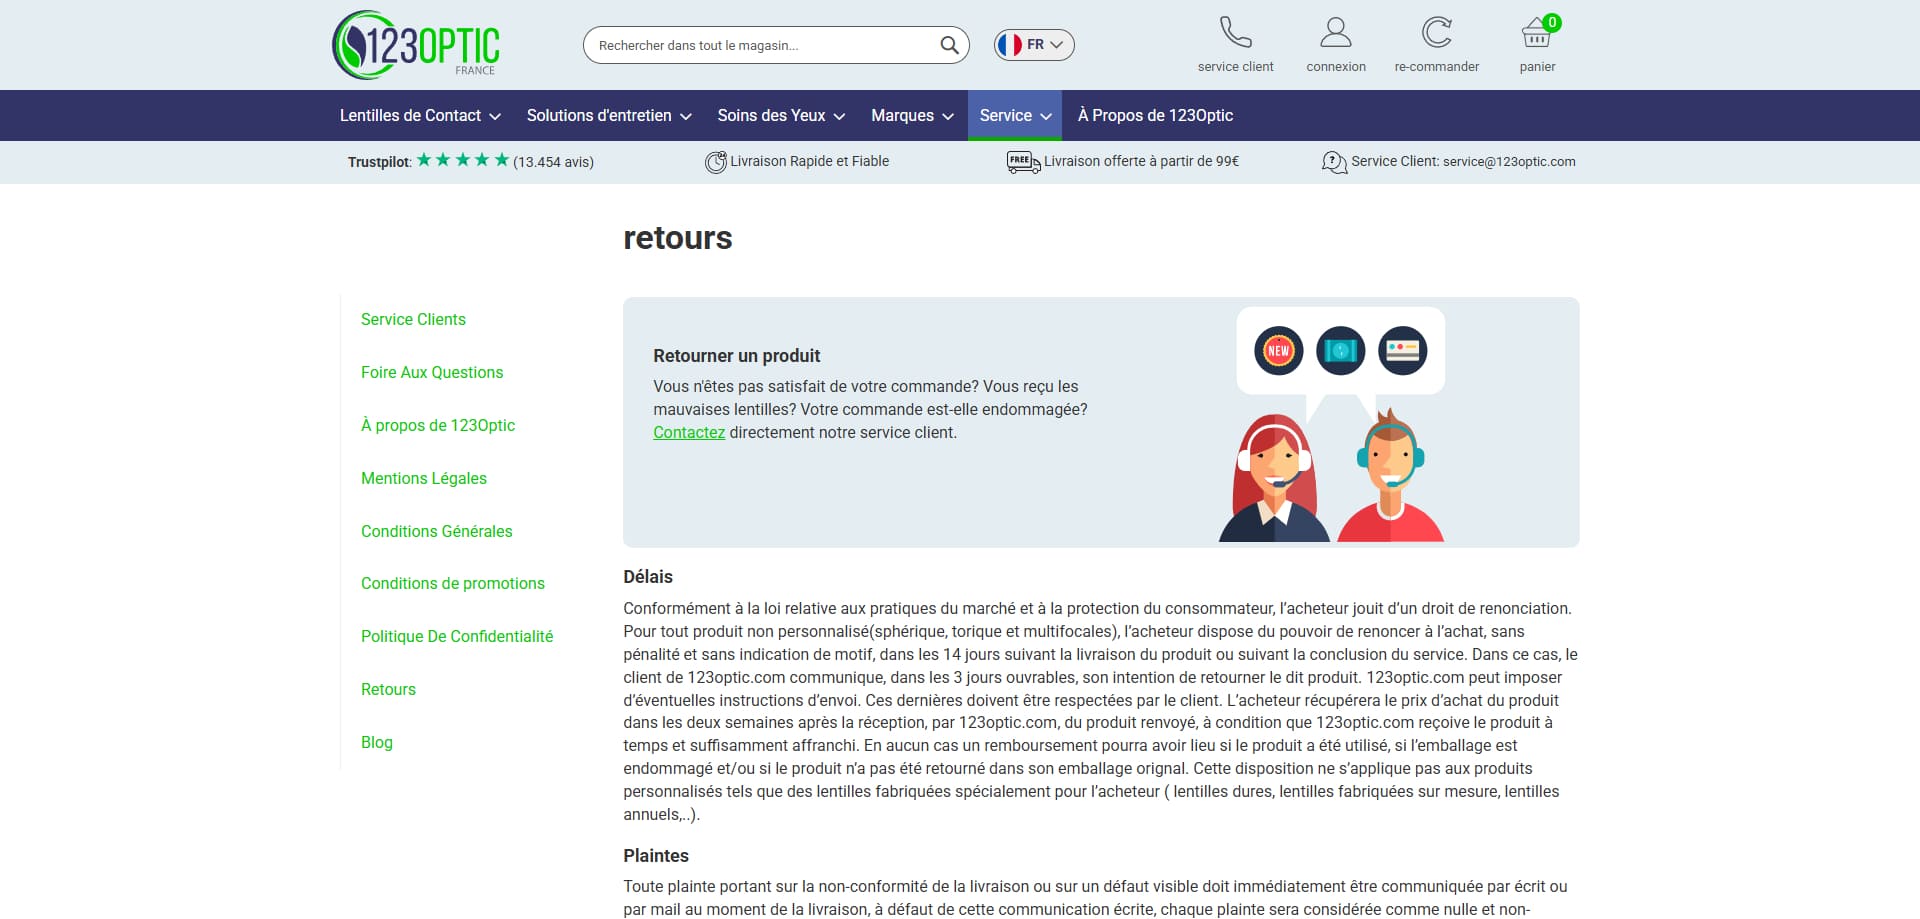Viewport: 1920px width, 919px height.
Task: Open Mentions Légales sidebar link
Action: tap(424, 478)
